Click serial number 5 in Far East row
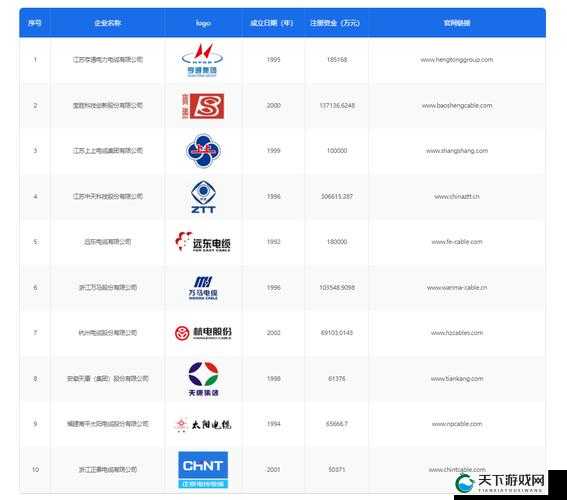 point(35,242)
